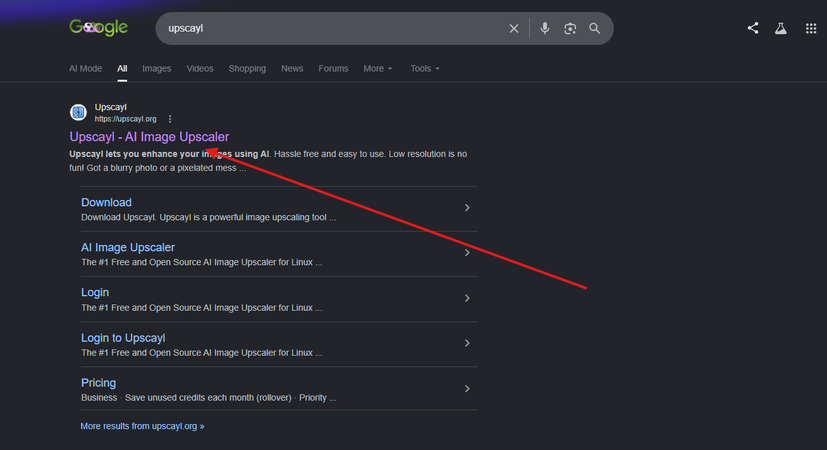Click chevron beside Pricing sitelink
This screenshot has width=827, height=450.
pos(467,389)
